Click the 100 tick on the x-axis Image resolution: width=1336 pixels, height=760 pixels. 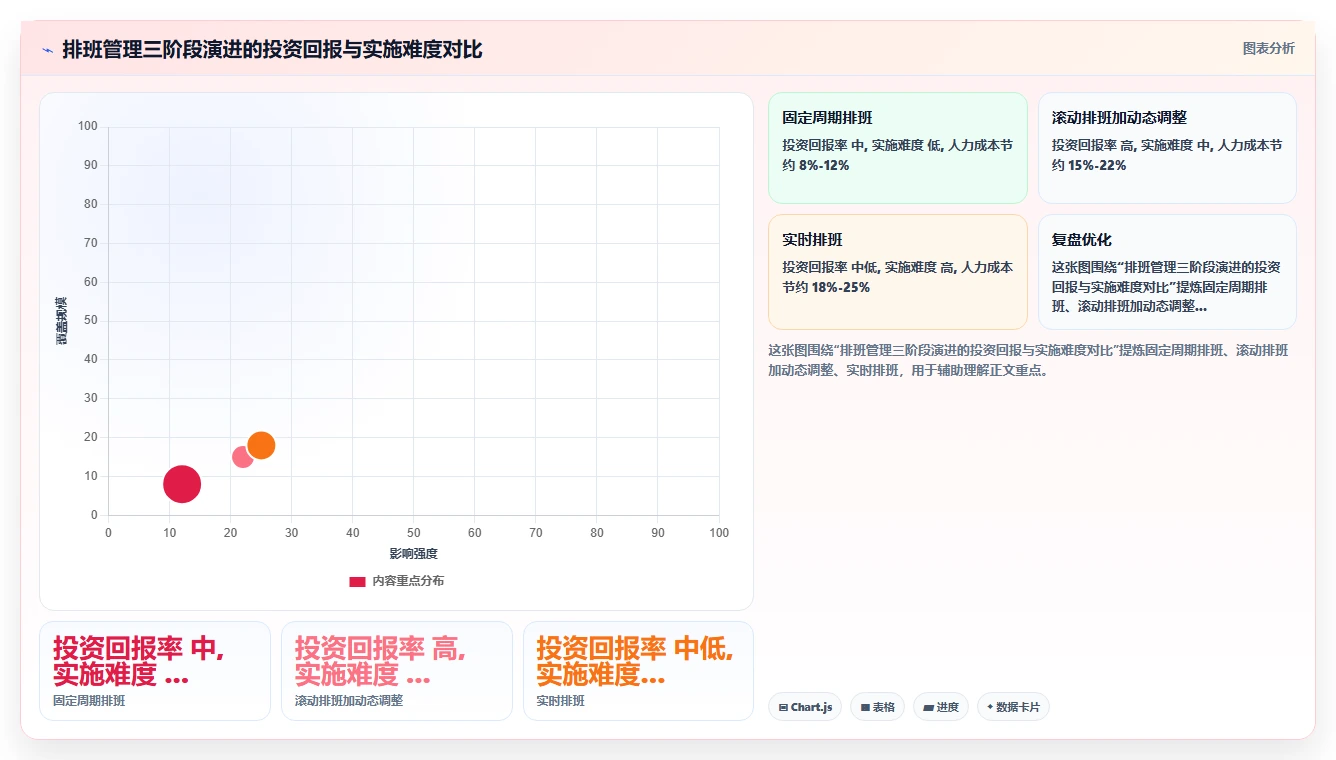719,533
